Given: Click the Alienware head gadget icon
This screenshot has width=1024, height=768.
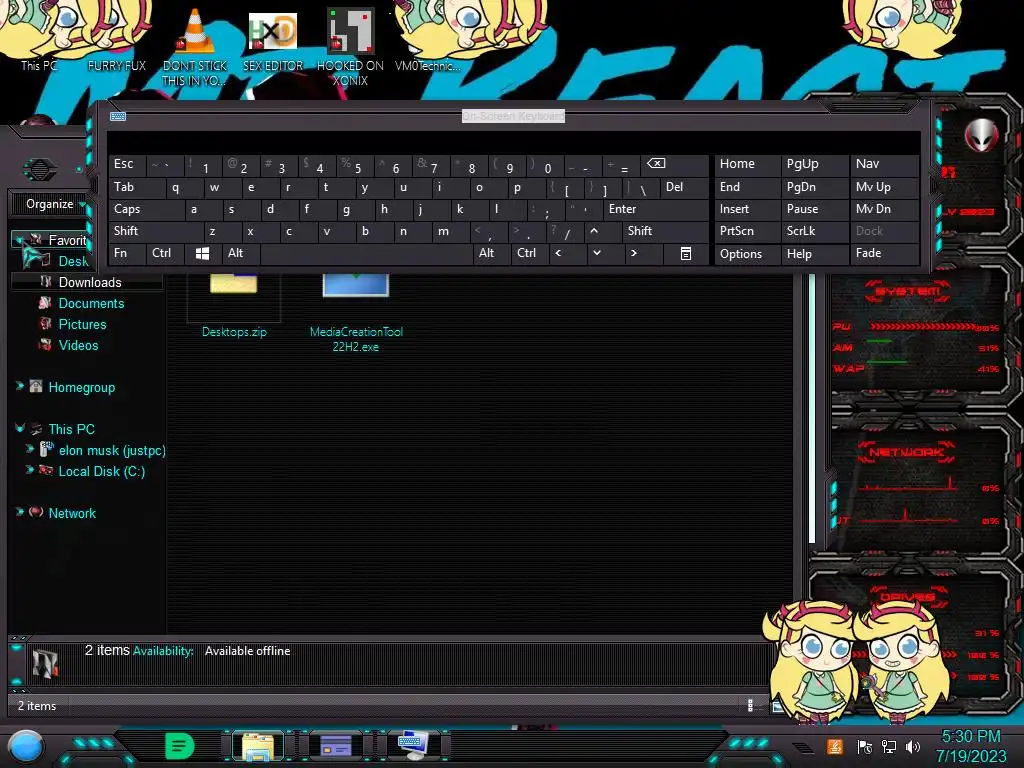Looking at the screenshot, I should point(981,135).
